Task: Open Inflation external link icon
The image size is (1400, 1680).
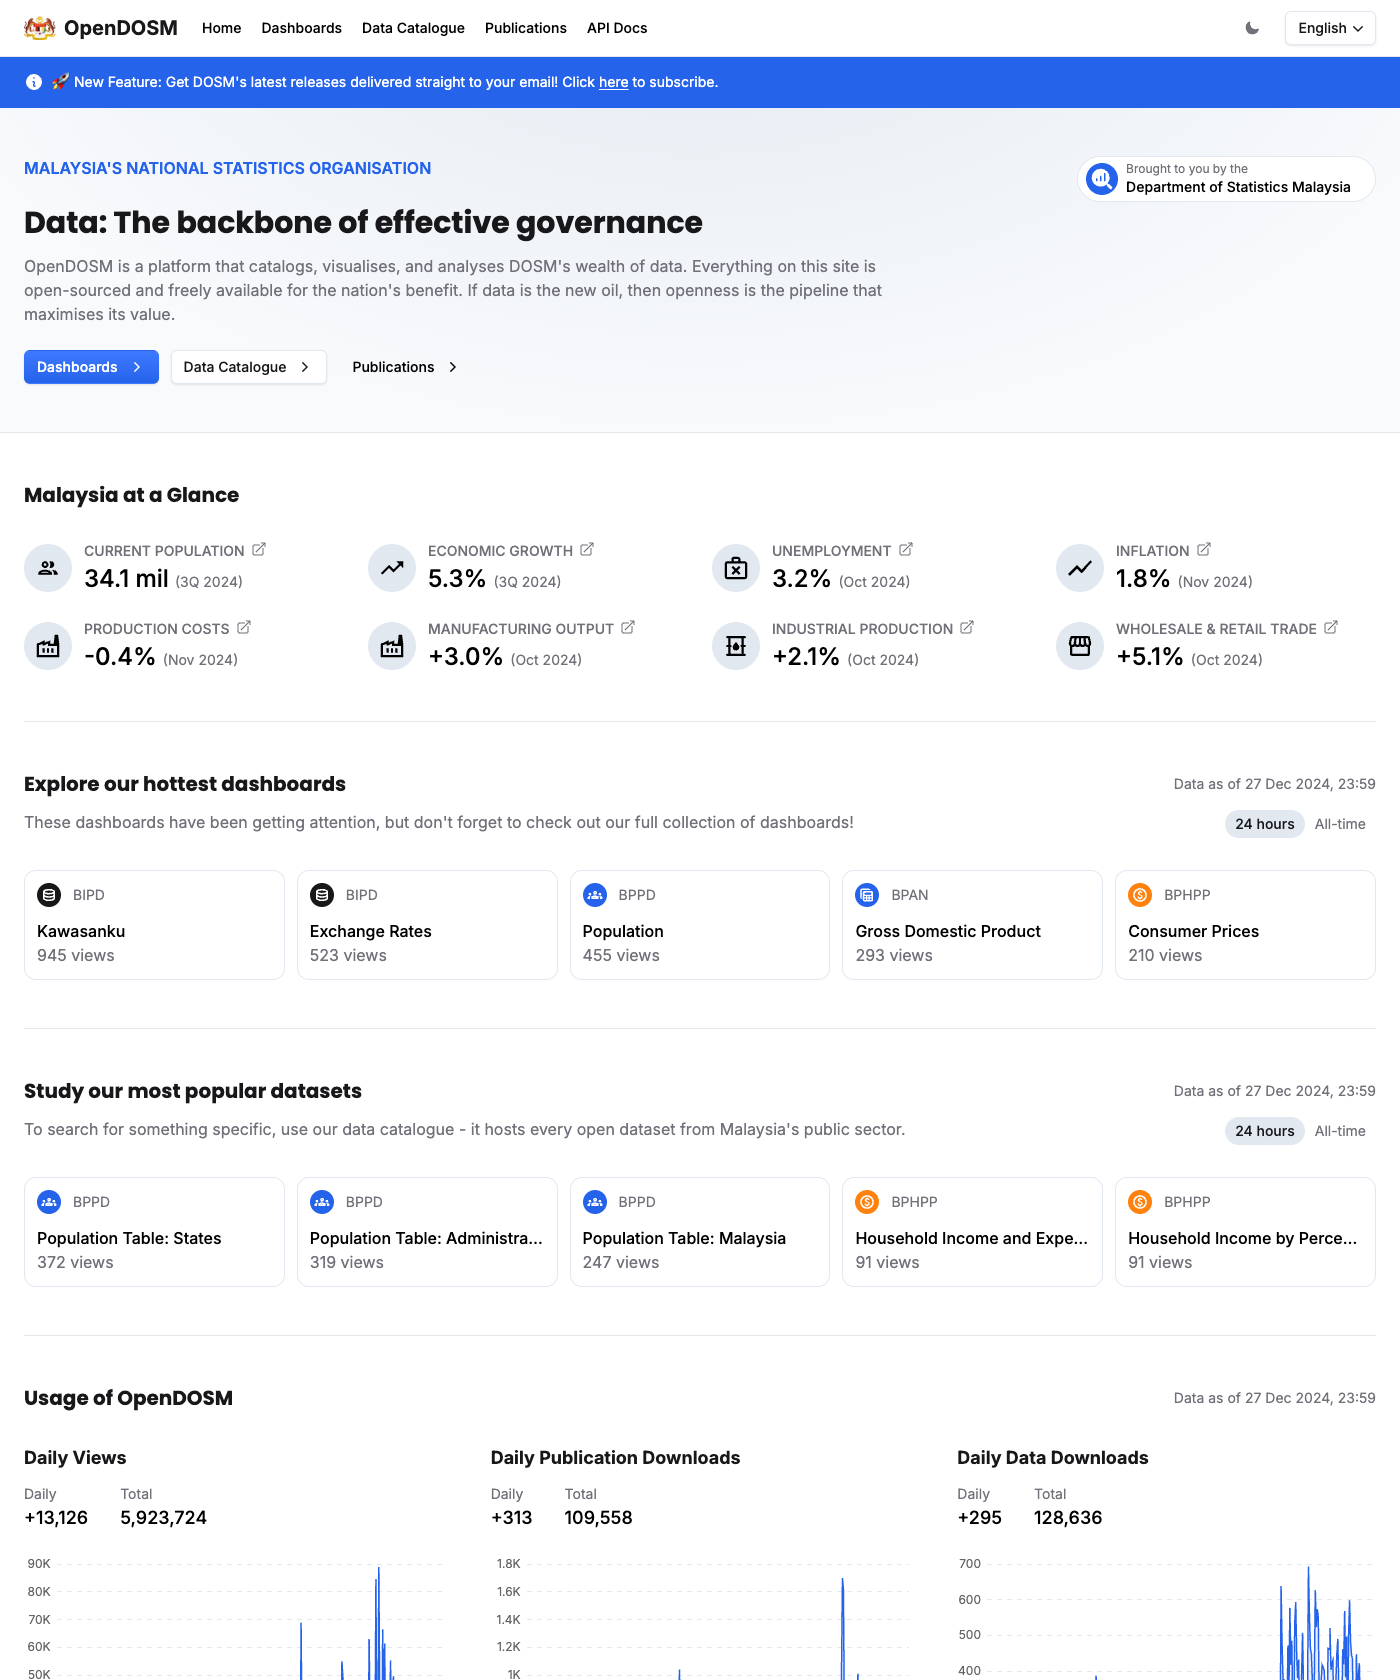Action: coord(1204,550)
